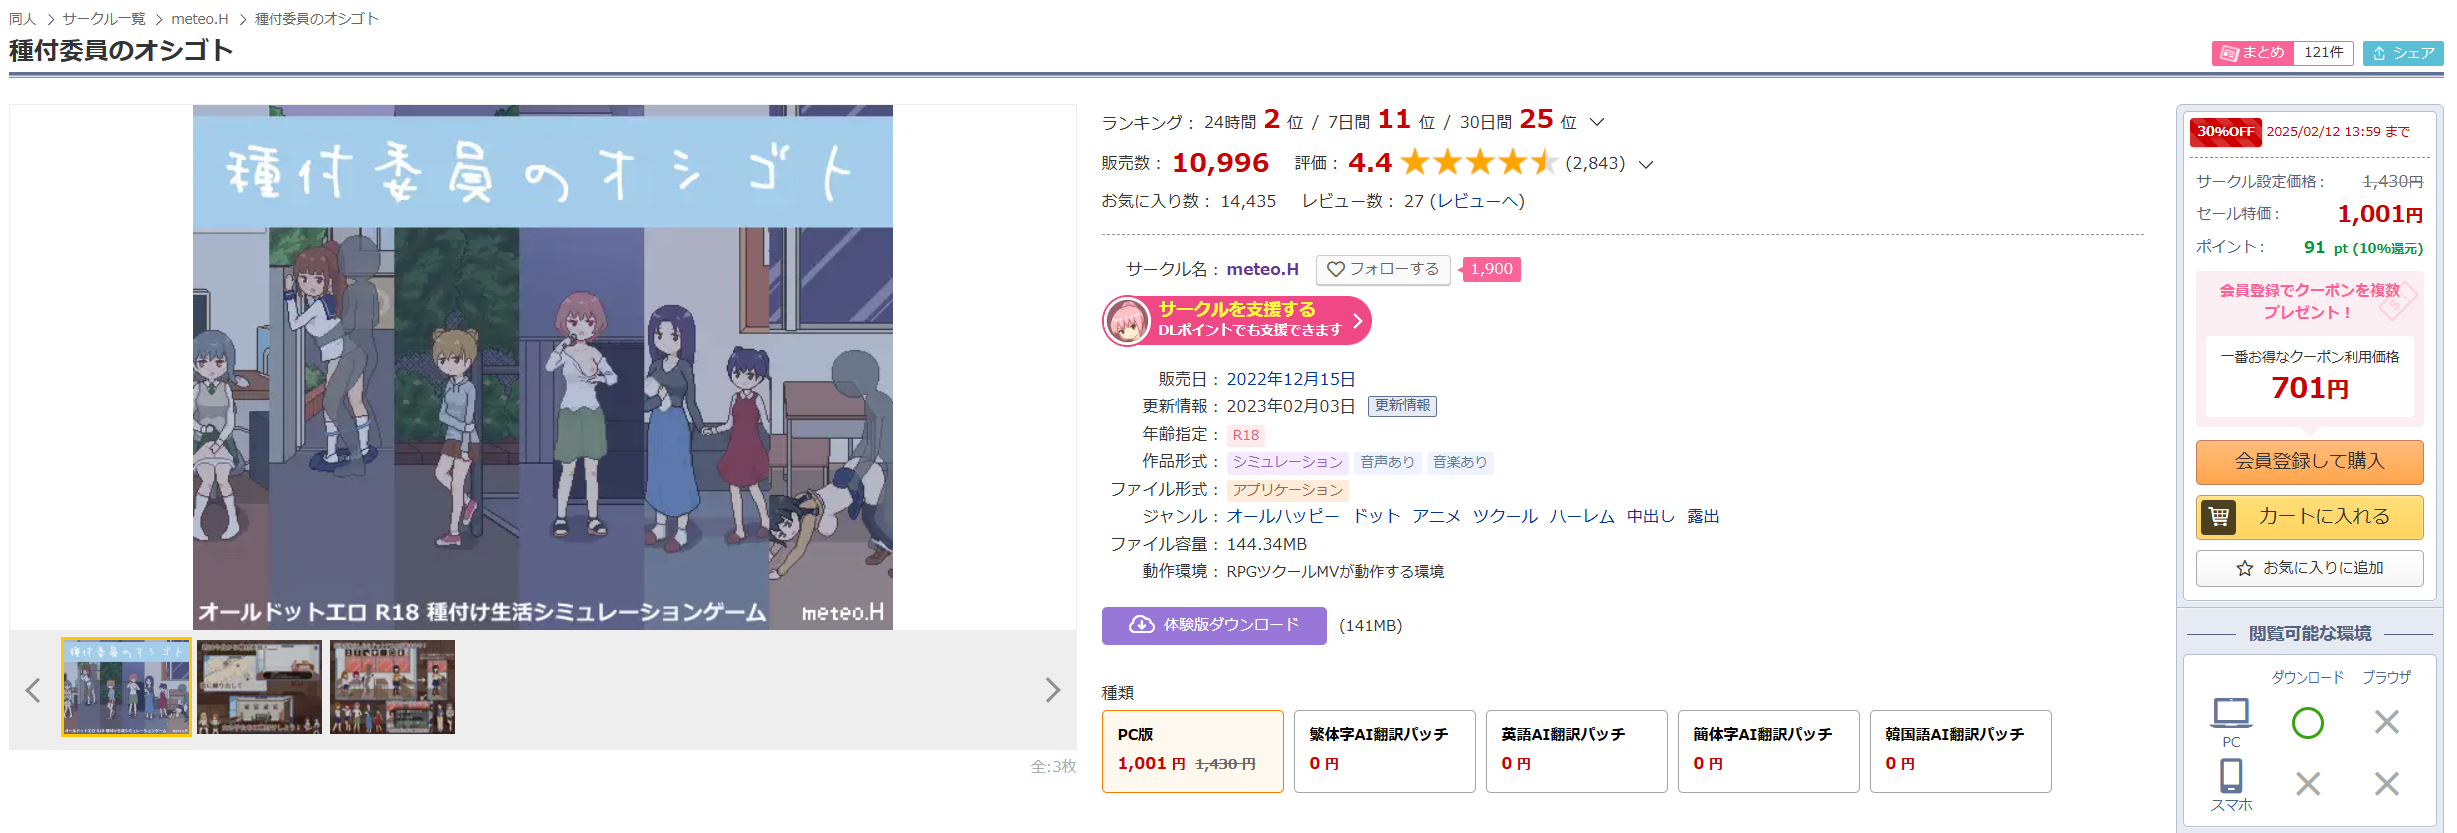2457x833 pixels.
Task: Select the 韓国語AI翻訳パッチ variant option
Action: tap(1961, 751)
